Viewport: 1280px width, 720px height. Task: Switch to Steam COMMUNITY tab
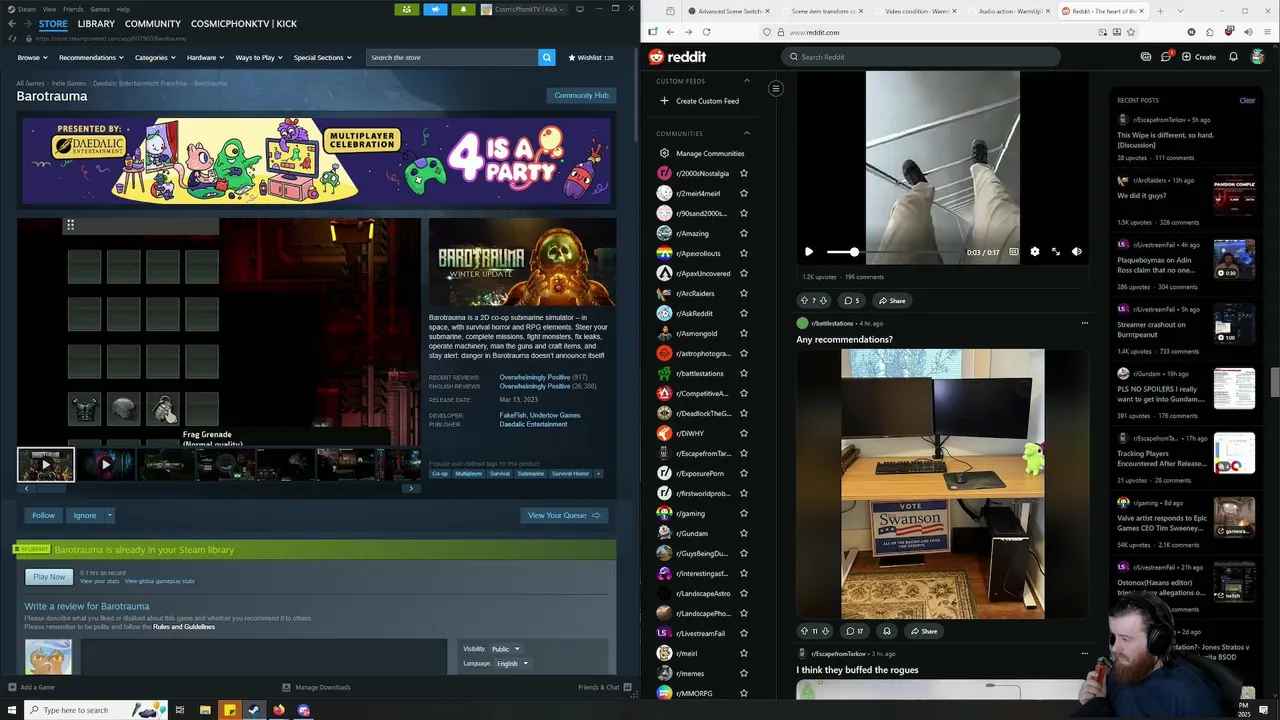point(153,23)
